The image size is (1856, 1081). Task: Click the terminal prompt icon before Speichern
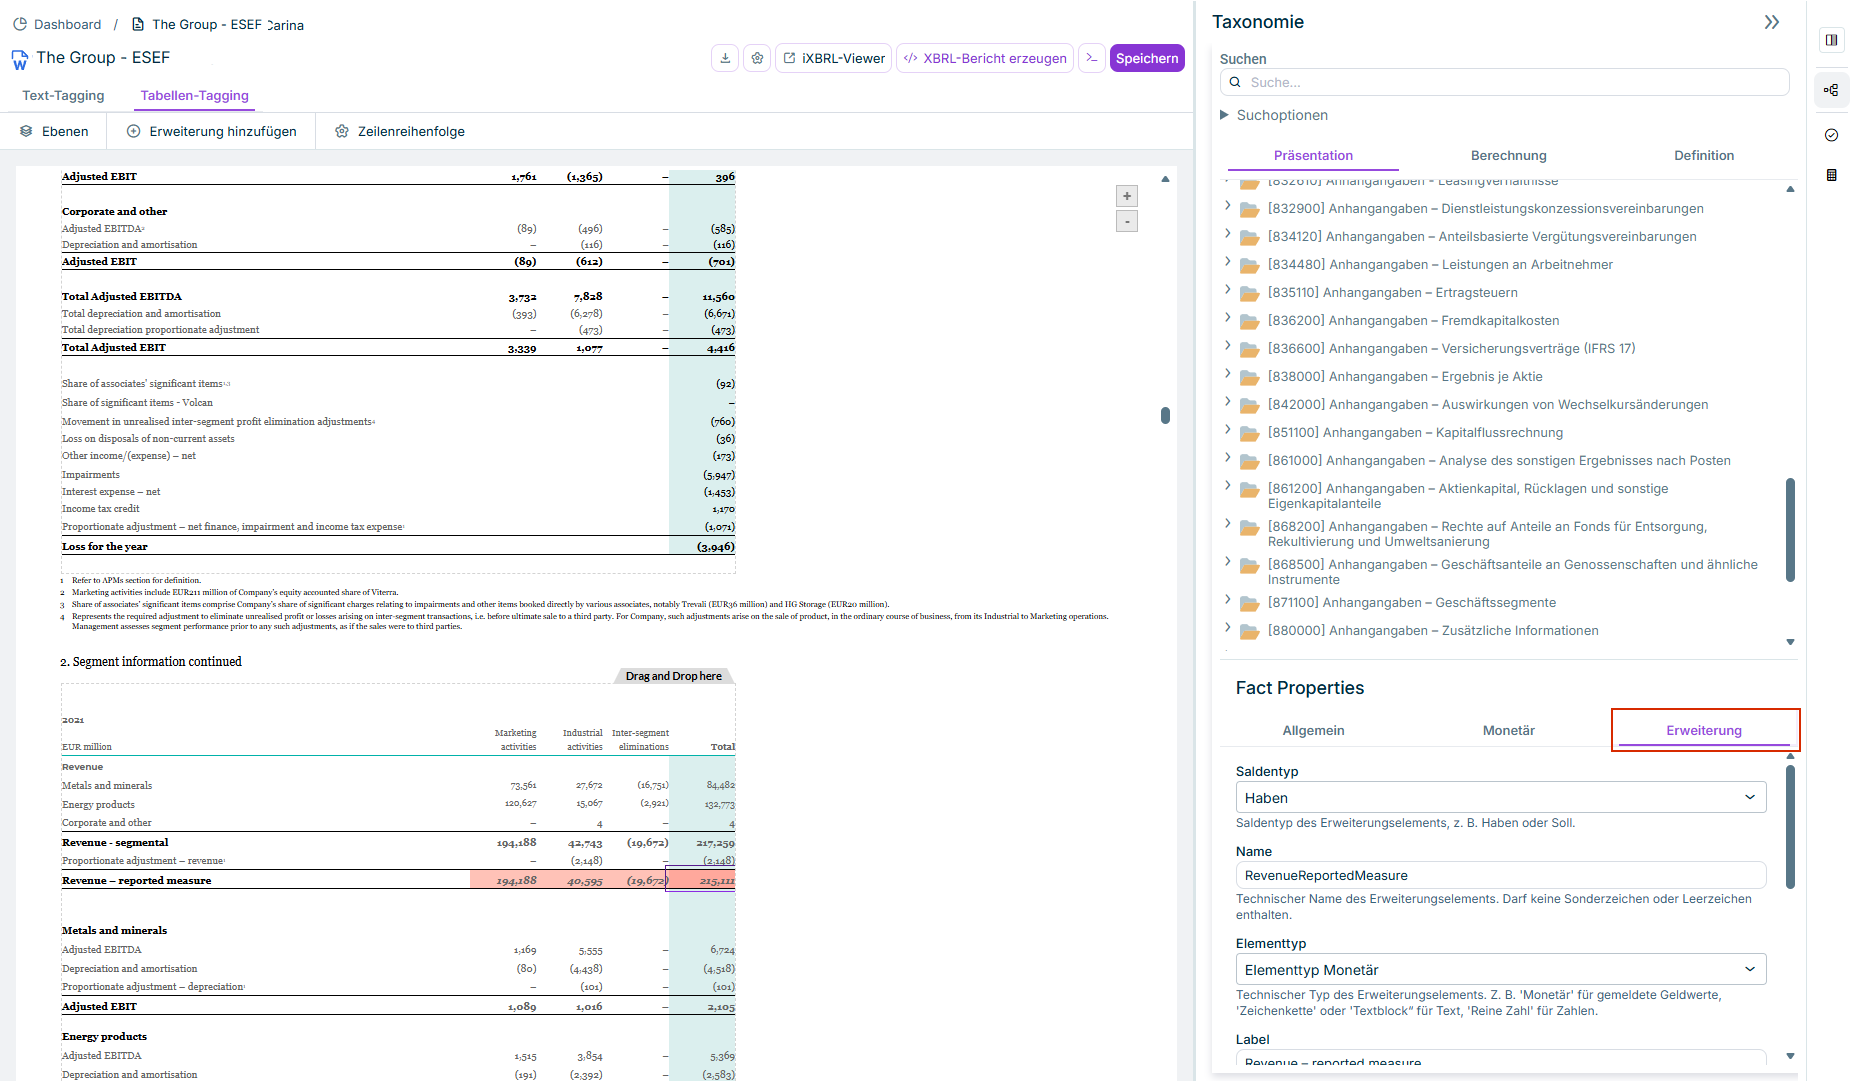point(1092,58)
